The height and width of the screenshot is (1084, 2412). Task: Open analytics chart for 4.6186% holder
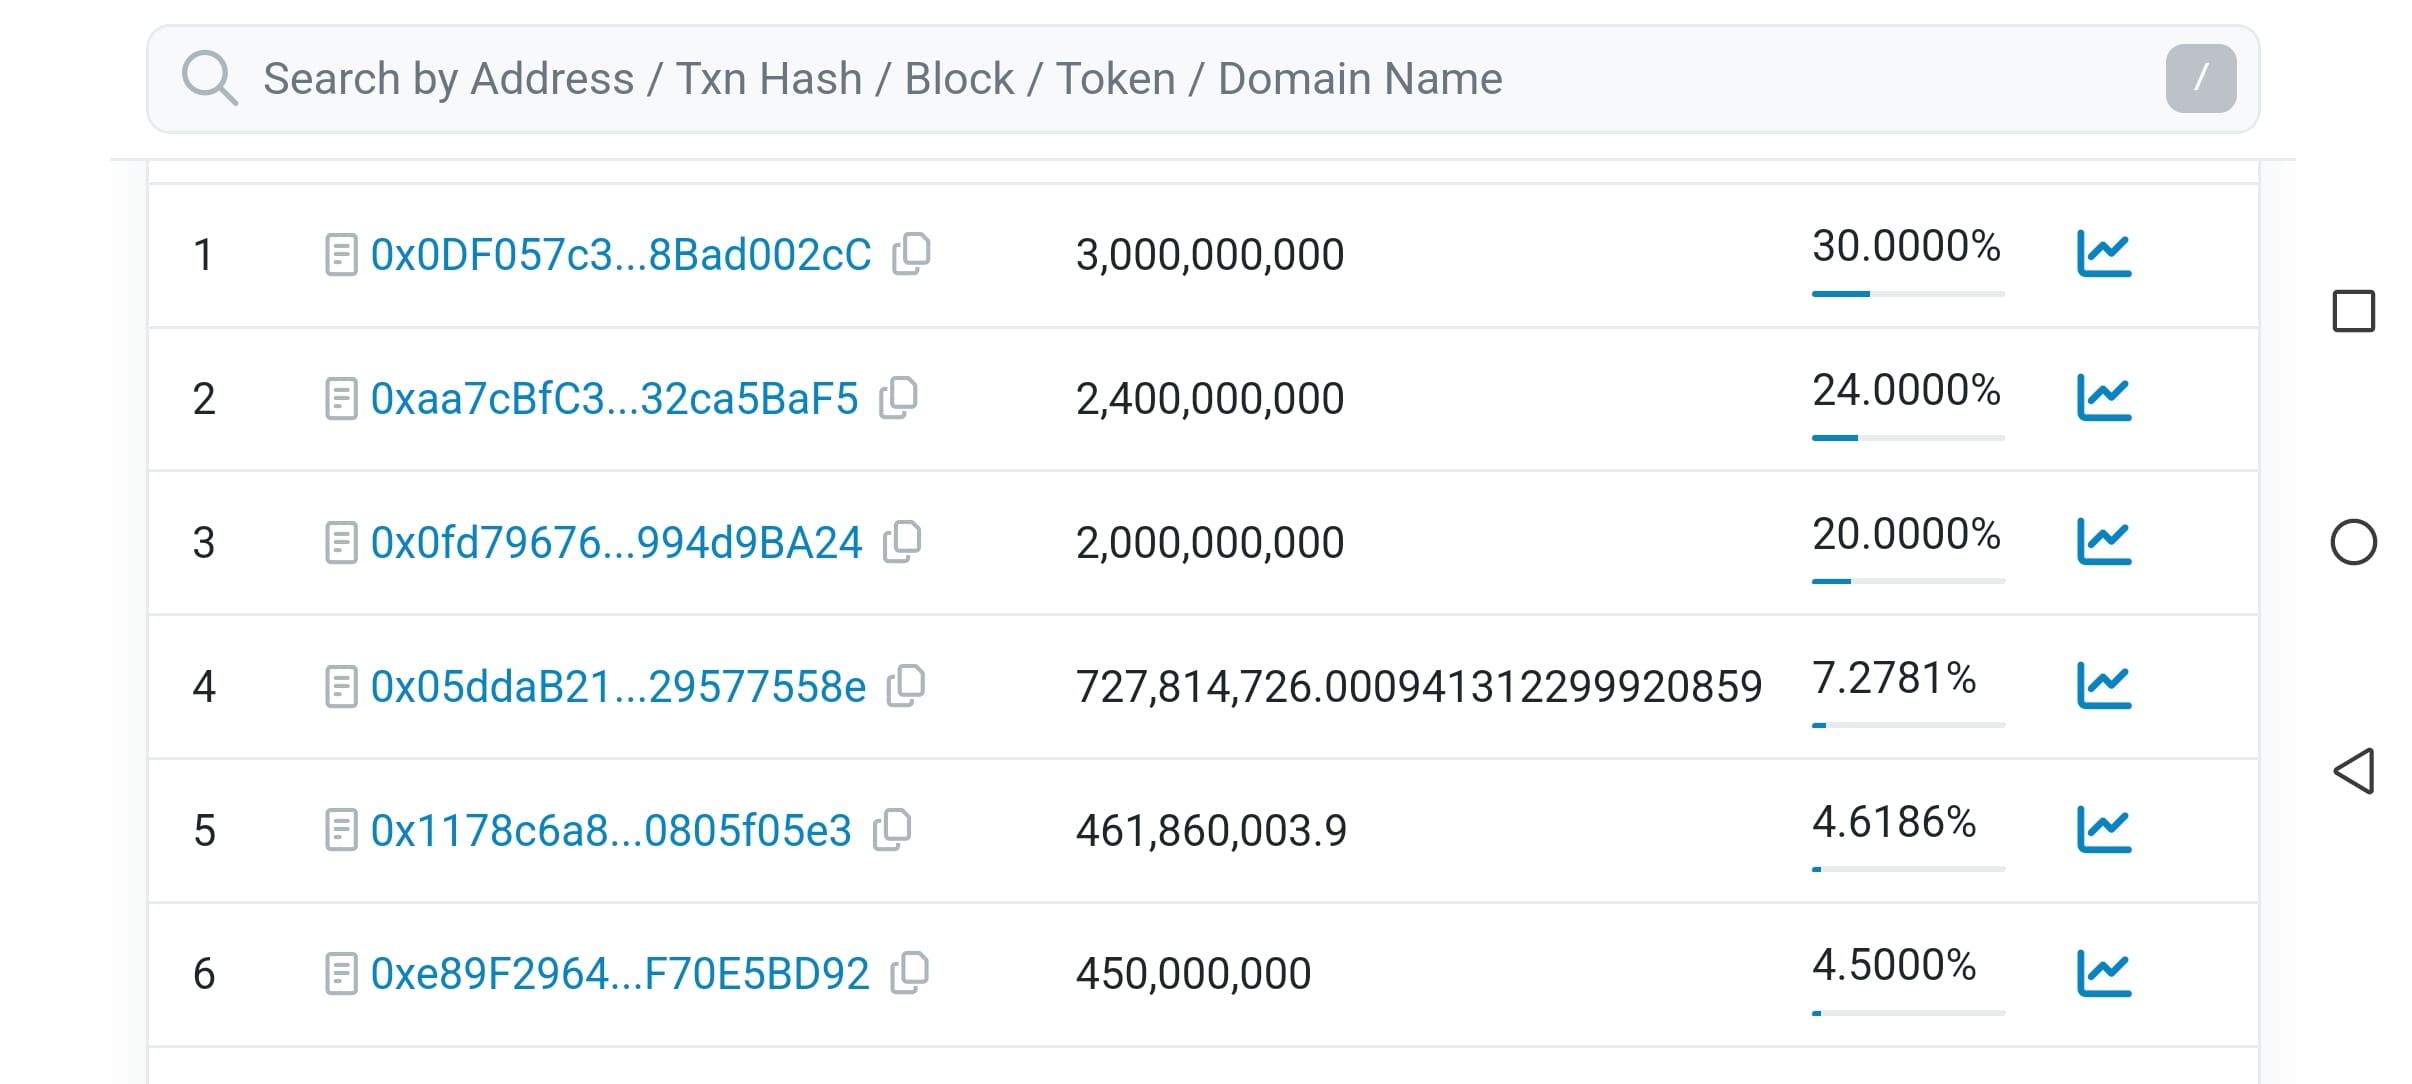(2104, 830)
